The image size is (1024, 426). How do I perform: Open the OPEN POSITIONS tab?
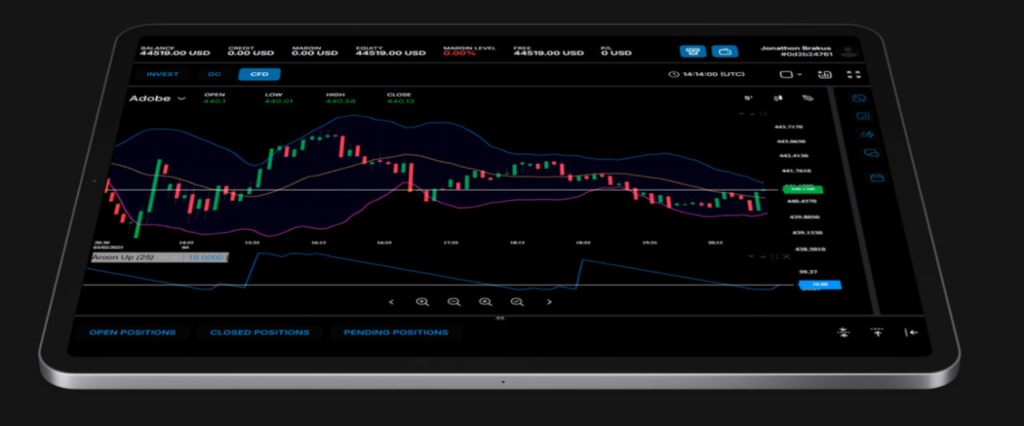(x=133, y=333)
